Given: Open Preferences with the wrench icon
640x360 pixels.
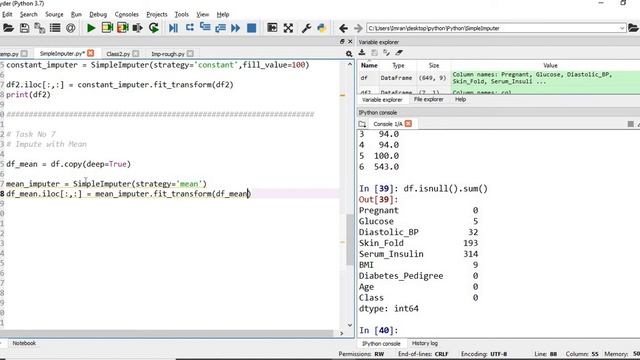Looking at the screenshot, I should coord(306,28).
